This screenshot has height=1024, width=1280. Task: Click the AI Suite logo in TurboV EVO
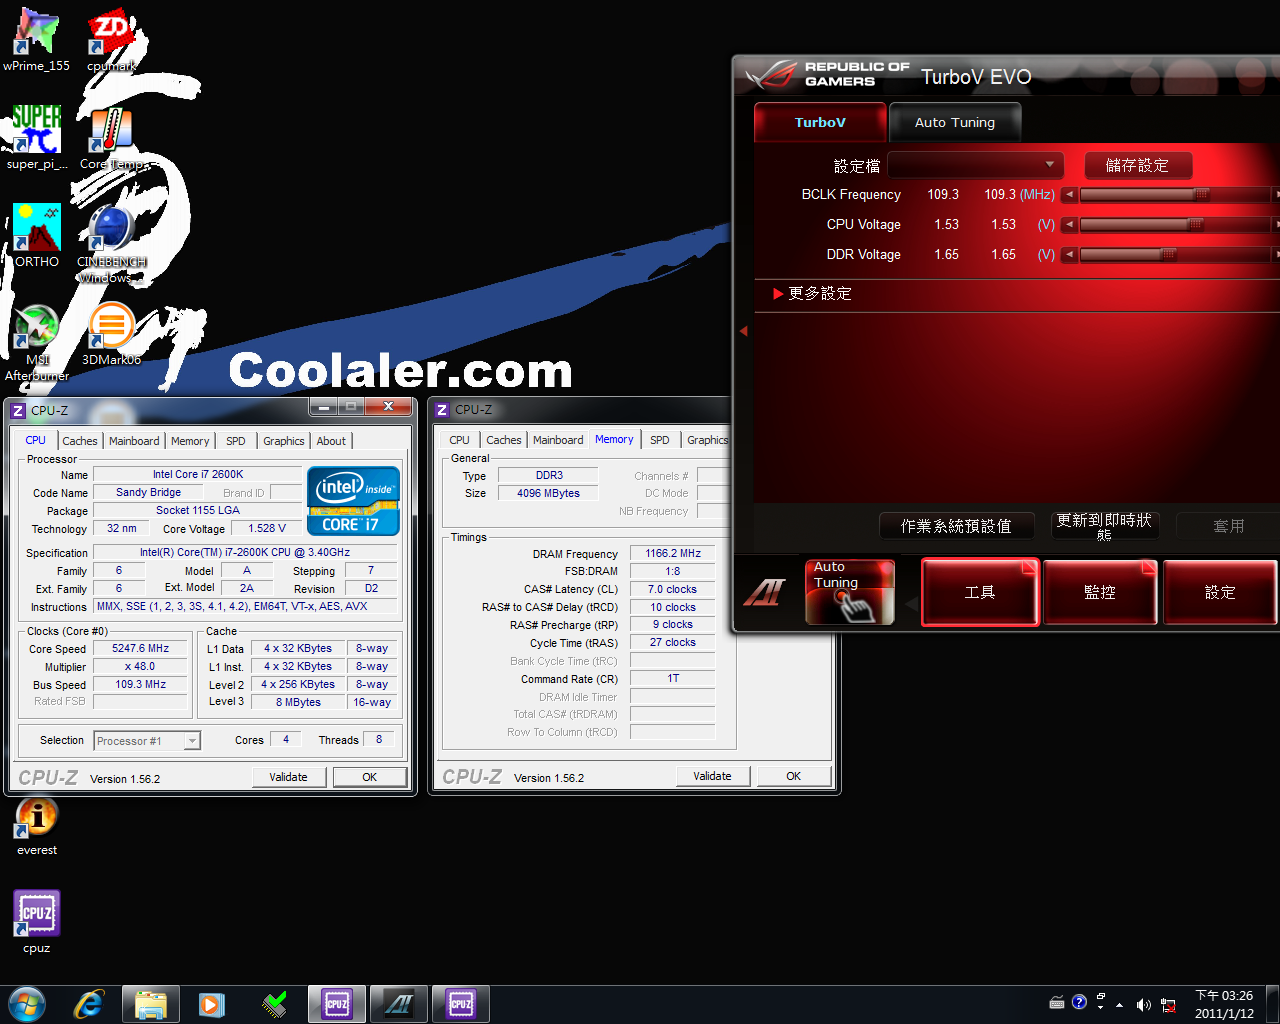(765, 592)
